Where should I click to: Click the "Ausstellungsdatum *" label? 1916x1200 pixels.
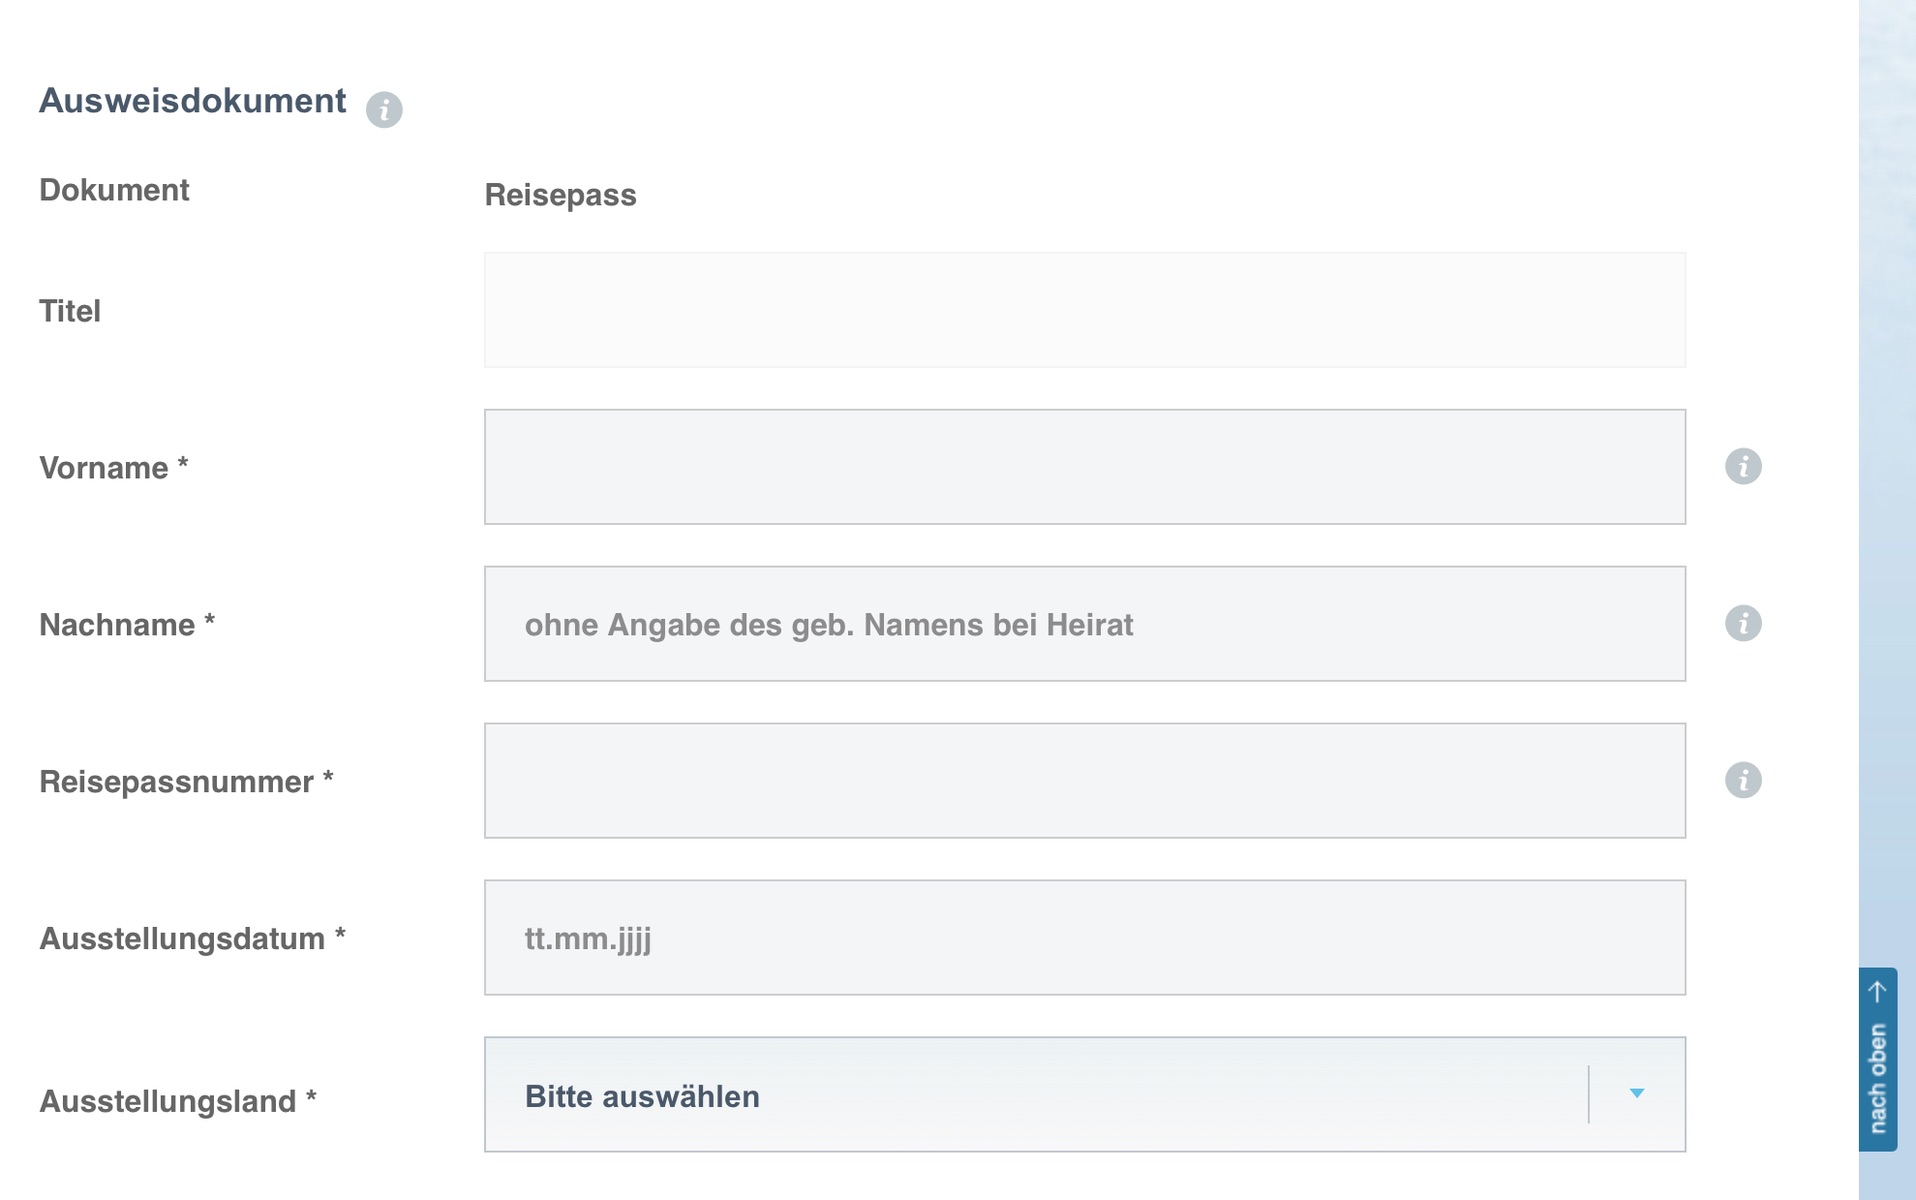[x=192, y=939]
